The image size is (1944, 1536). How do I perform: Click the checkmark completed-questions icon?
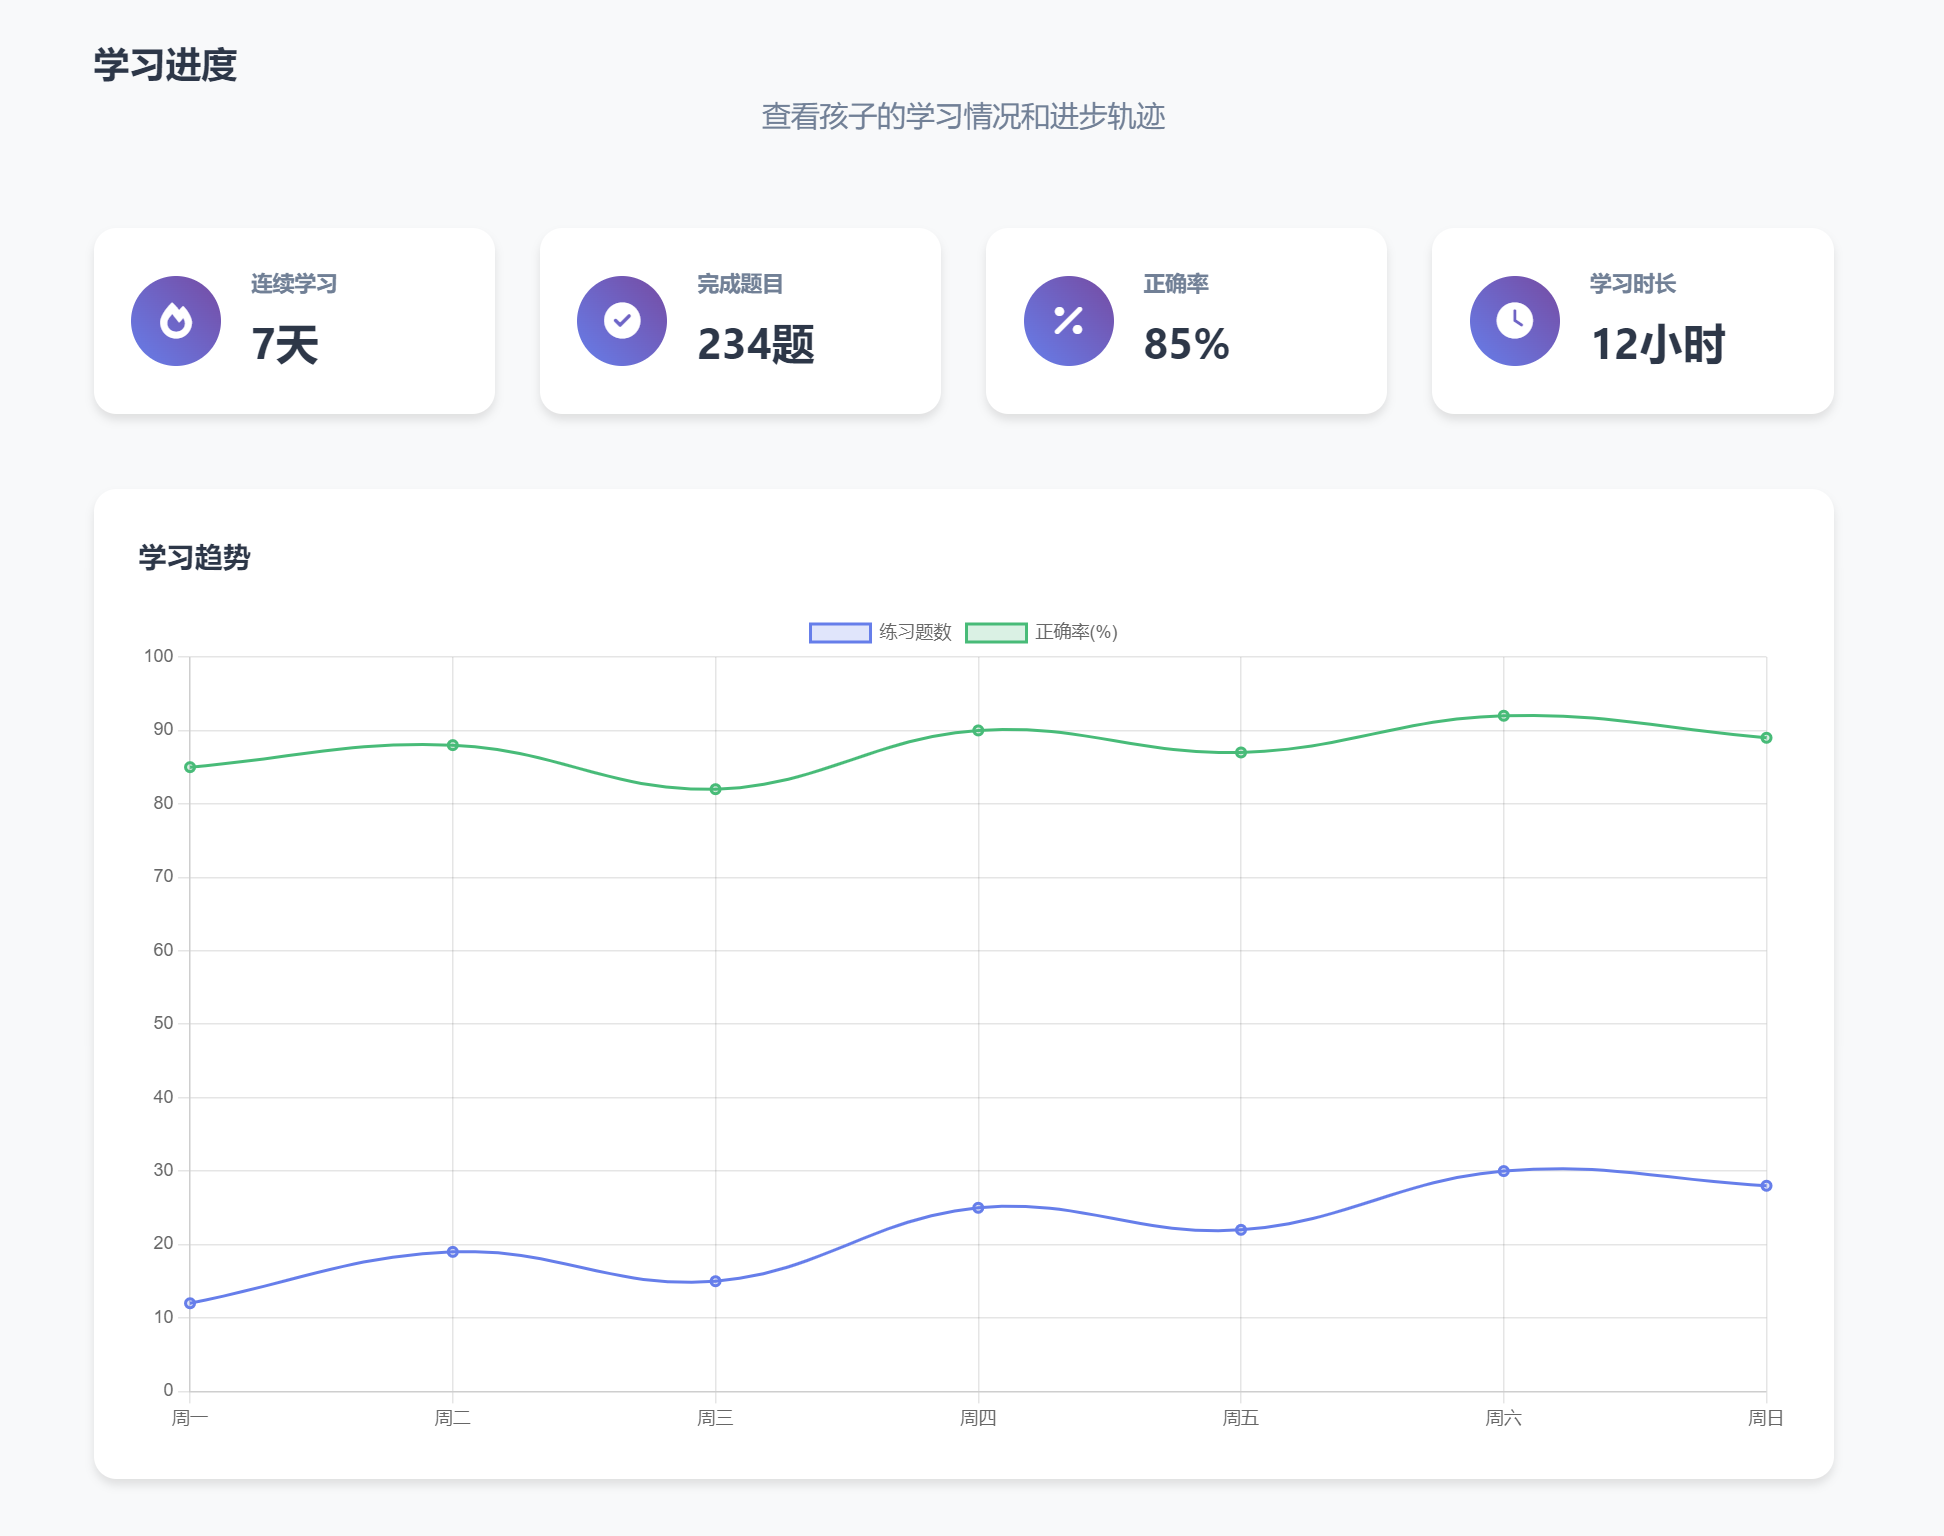[x=622, y=321]
